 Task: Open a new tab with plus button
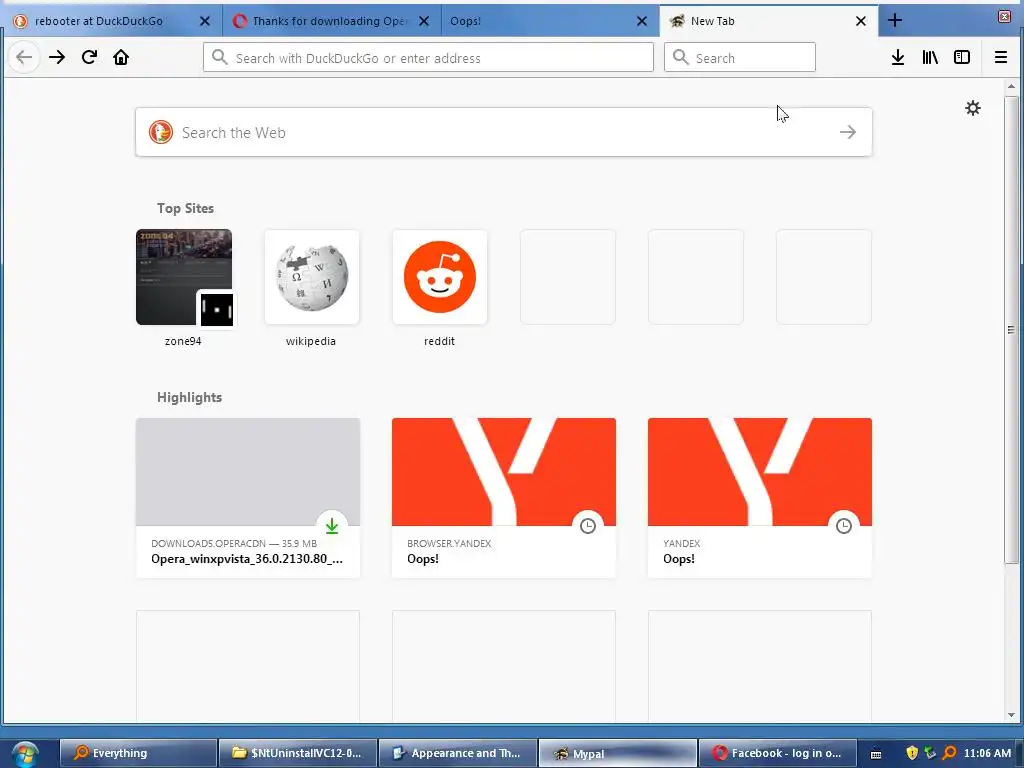895,21
